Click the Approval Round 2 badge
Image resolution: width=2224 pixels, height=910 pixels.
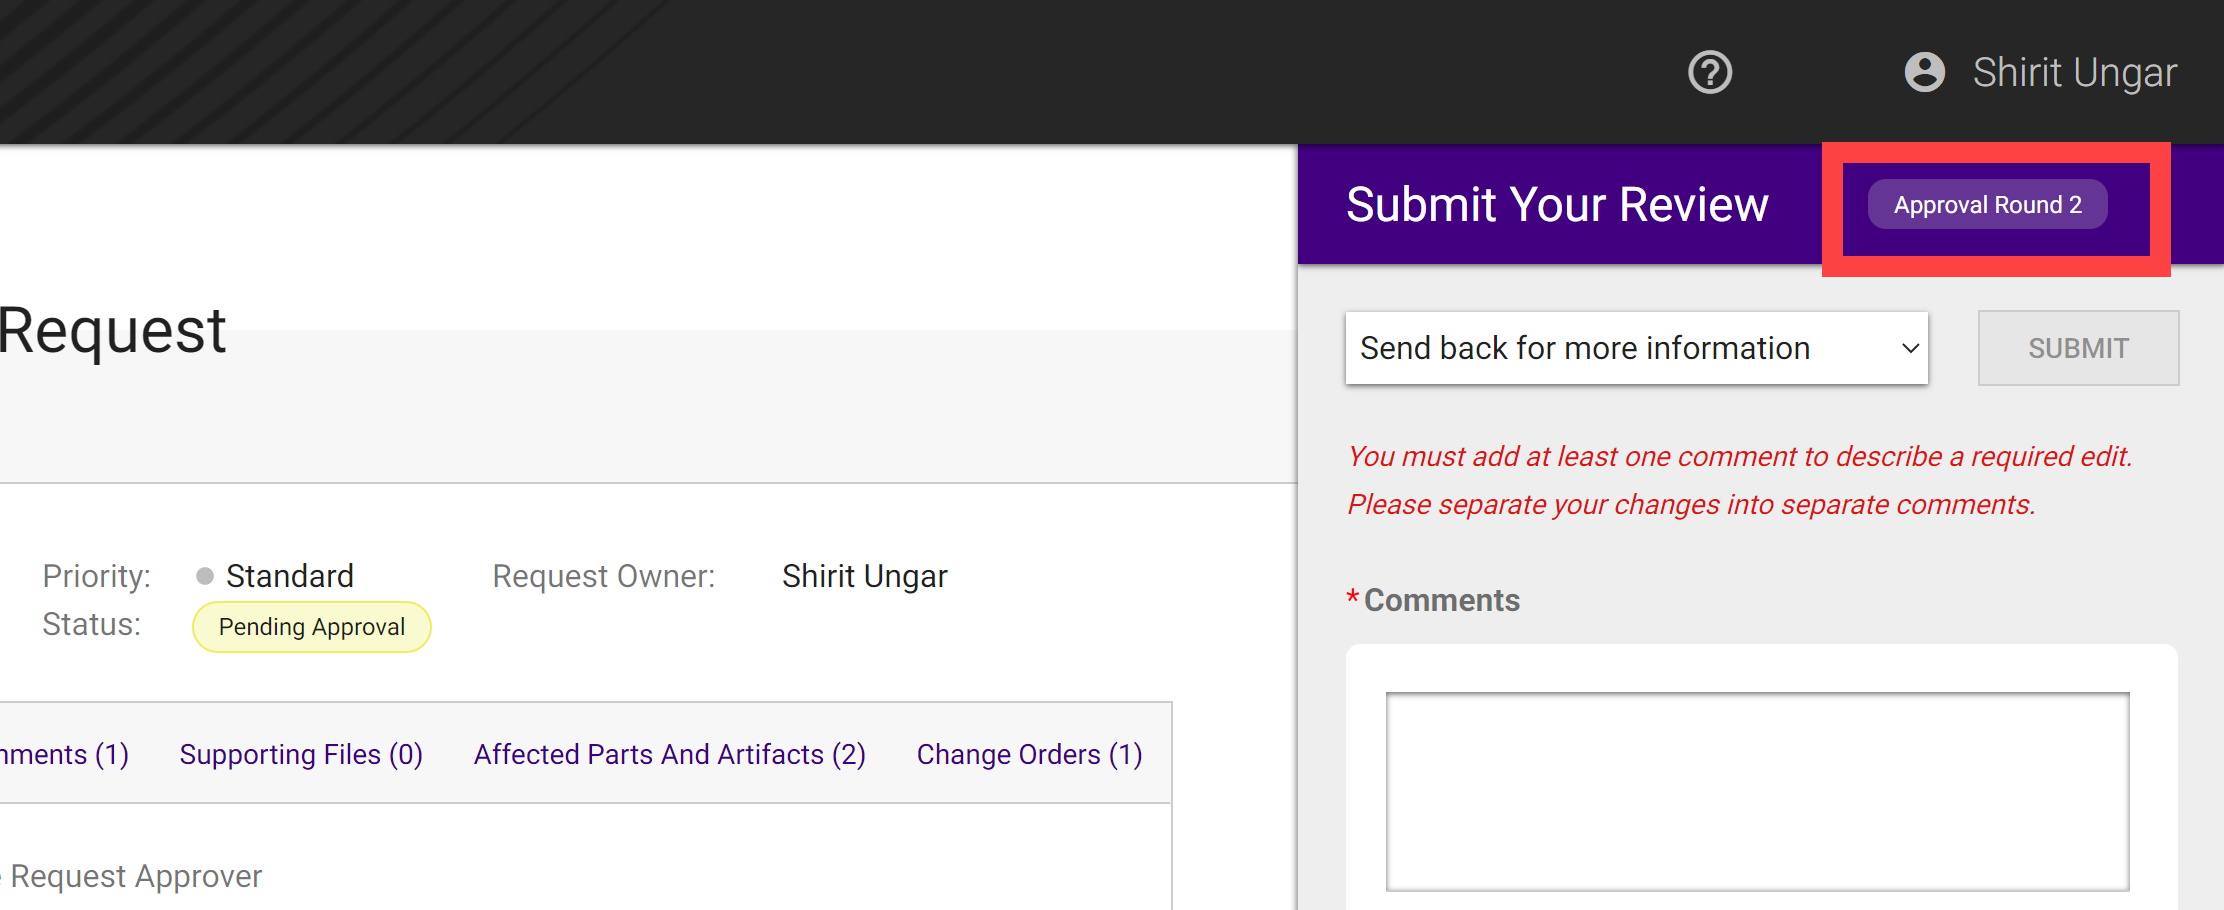(x=1987, y=205)
